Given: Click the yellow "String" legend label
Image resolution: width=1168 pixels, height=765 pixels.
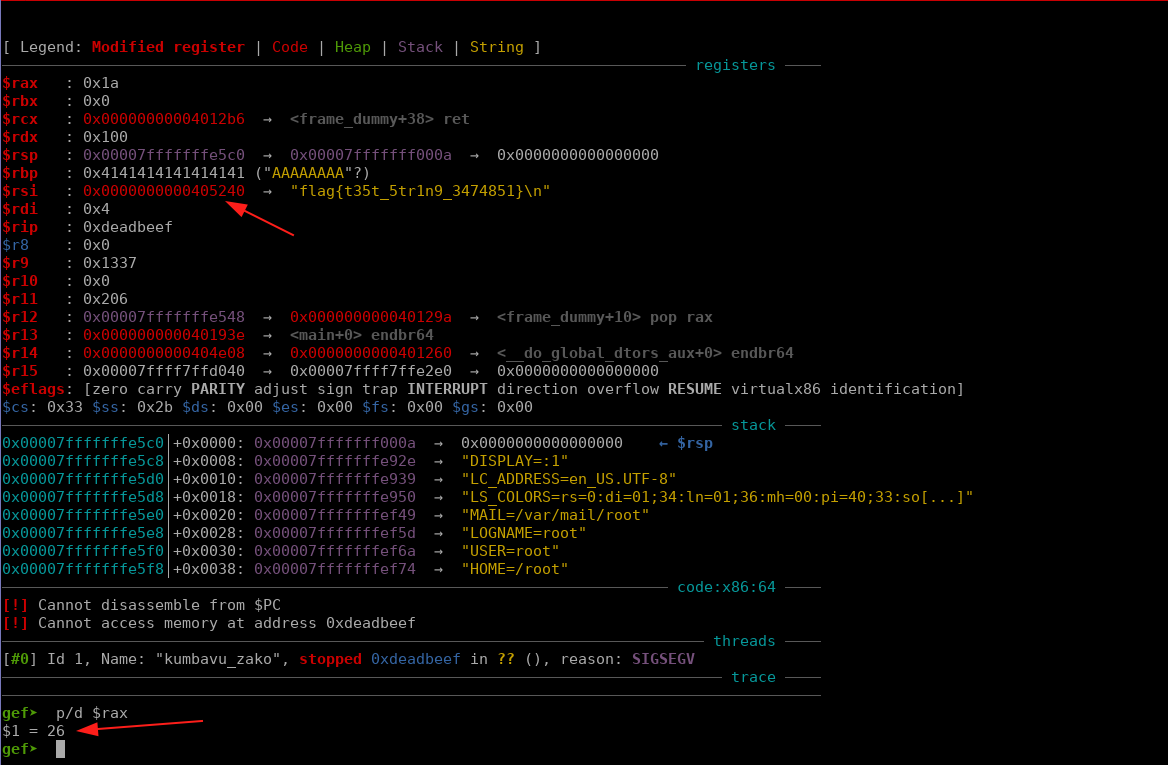Looking at the screenshot, I should [x=496, y=47].
